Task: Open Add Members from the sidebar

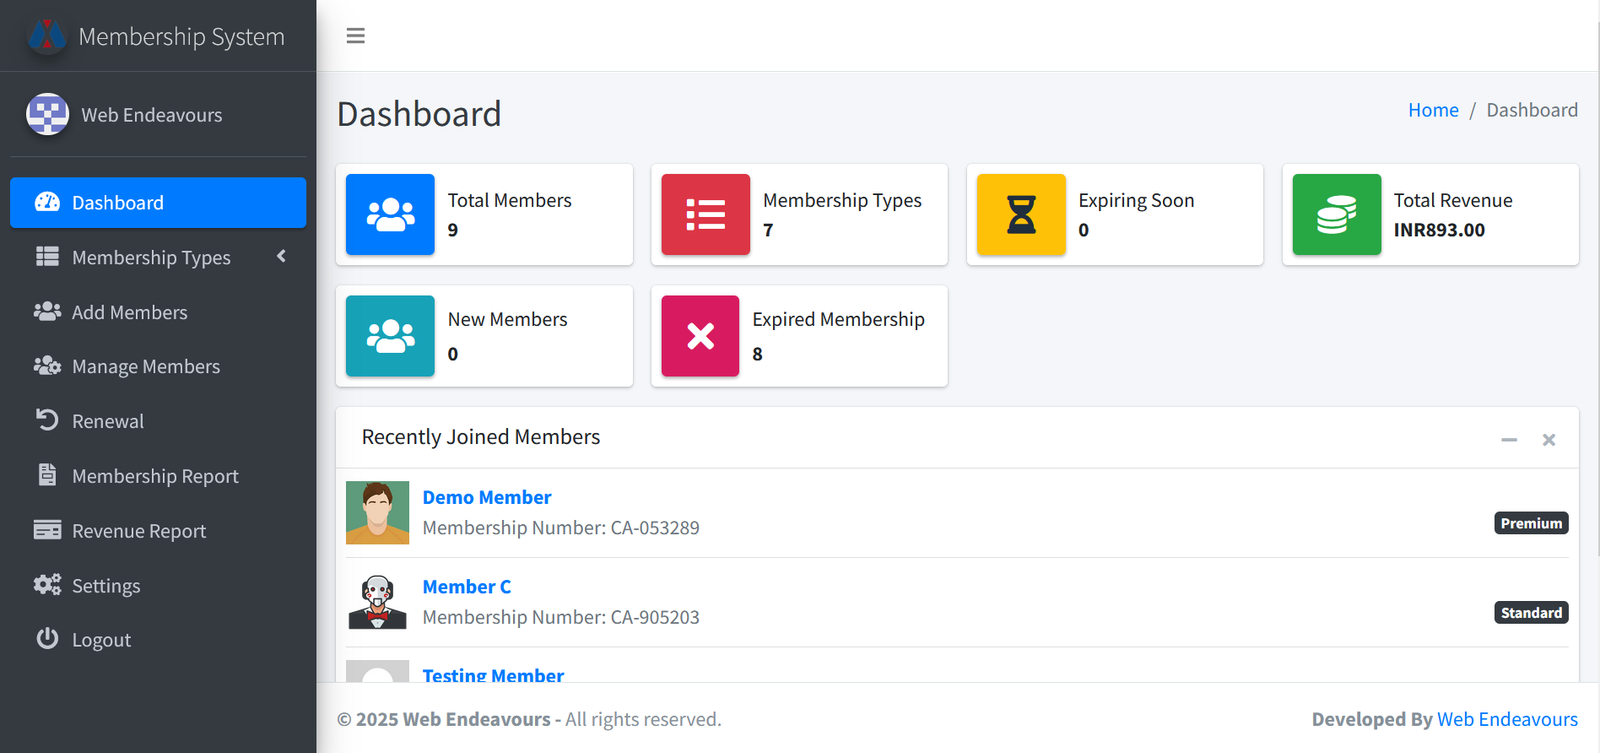Action: (x=129, y=312)
